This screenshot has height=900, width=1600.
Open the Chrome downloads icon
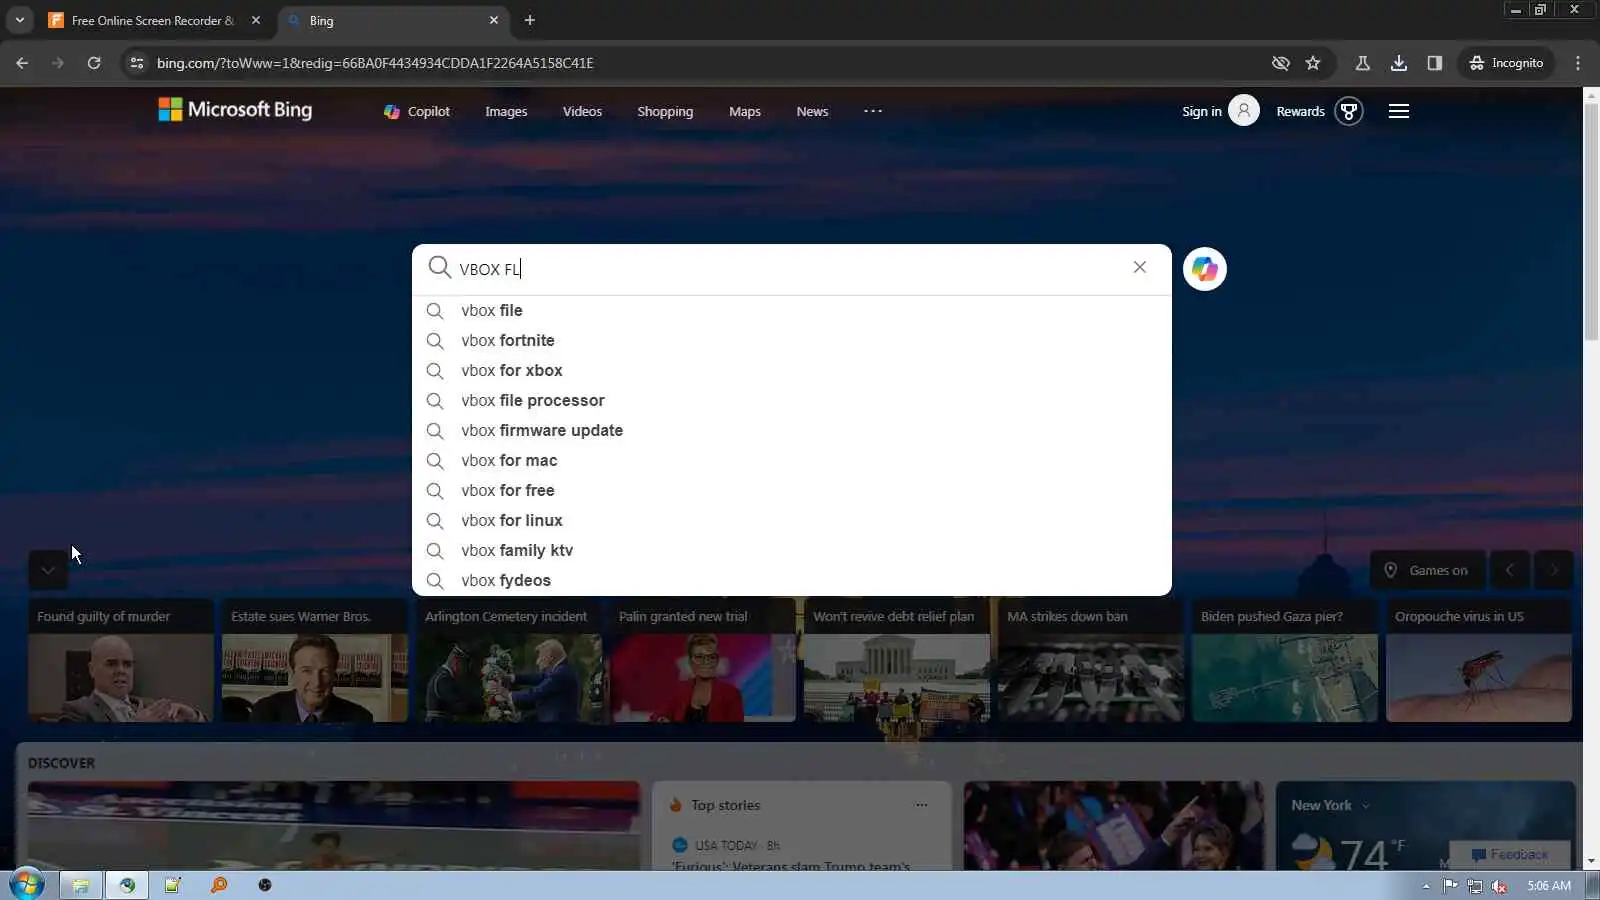(1399, 63)
